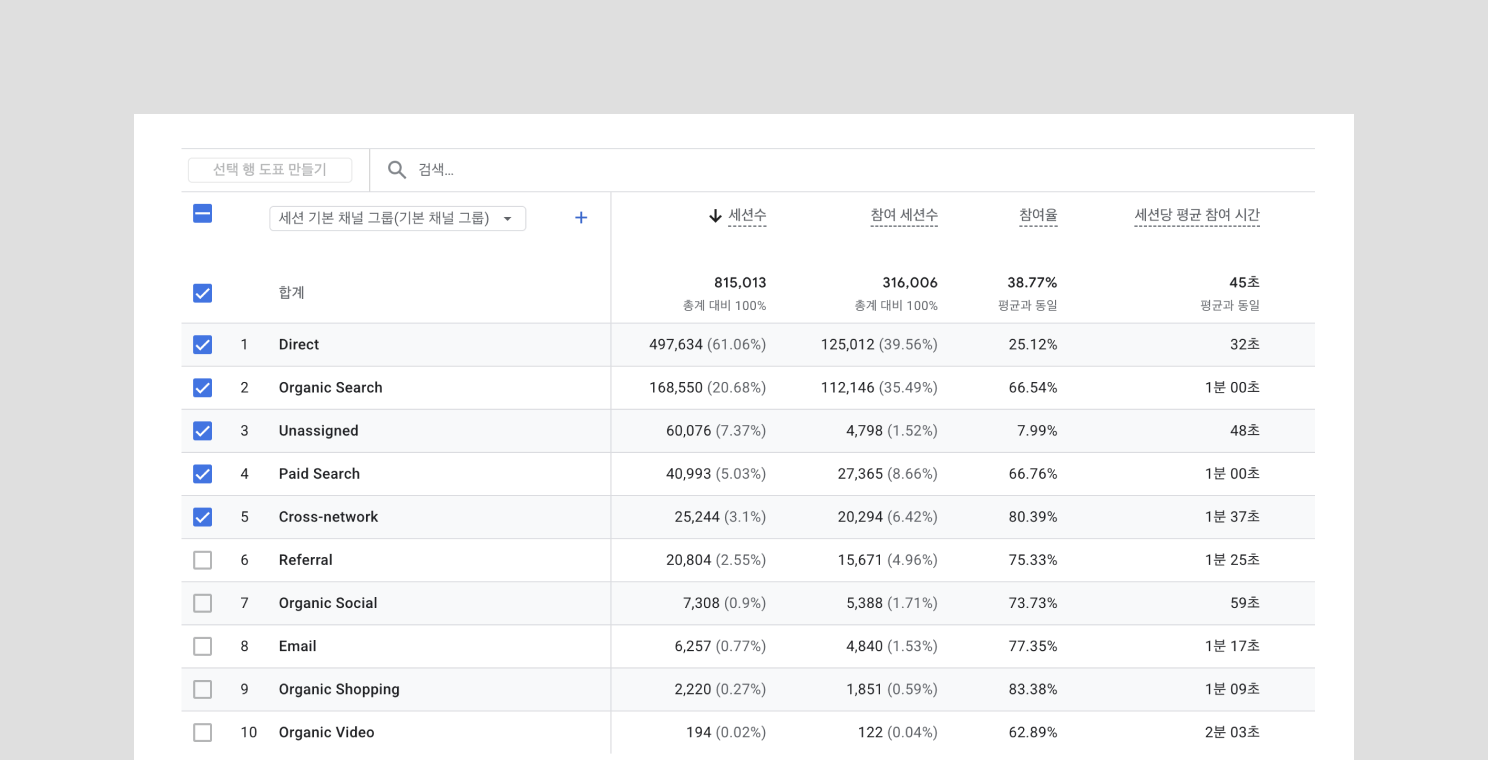1488x760 pixels.
Task: Sort by the 참여 세션수 column header
Action: pos(904,215)
